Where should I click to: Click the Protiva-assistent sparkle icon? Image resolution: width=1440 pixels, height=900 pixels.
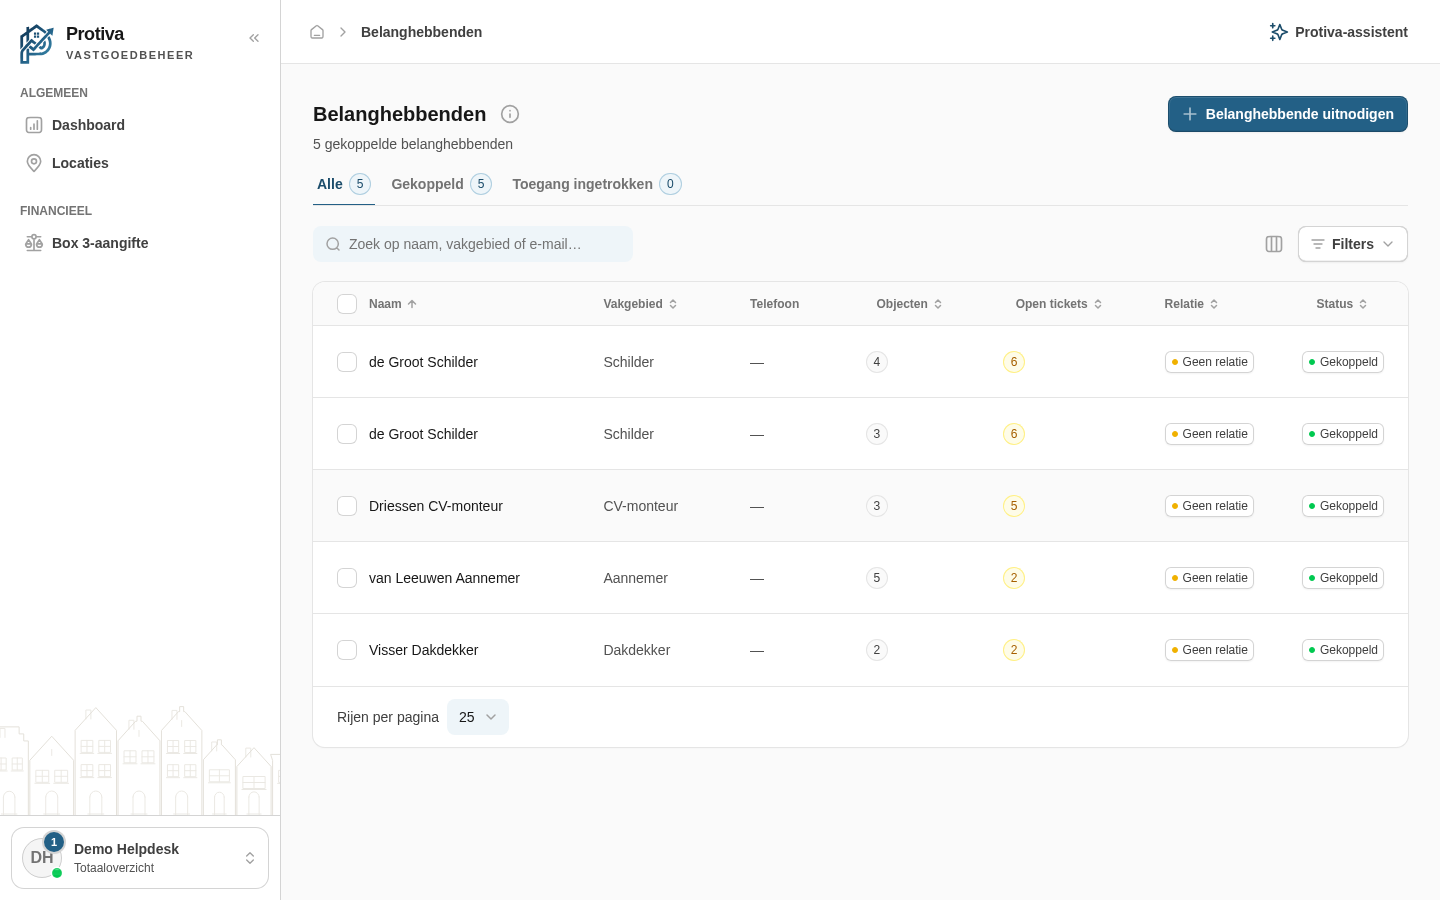tap(1278, 32)
